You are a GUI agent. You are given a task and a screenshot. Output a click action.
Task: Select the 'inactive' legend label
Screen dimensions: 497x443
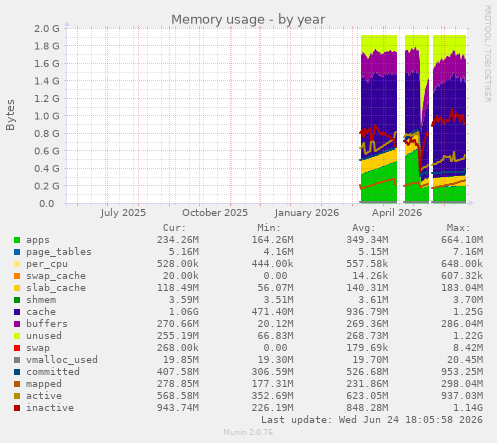tap(50, 408)
